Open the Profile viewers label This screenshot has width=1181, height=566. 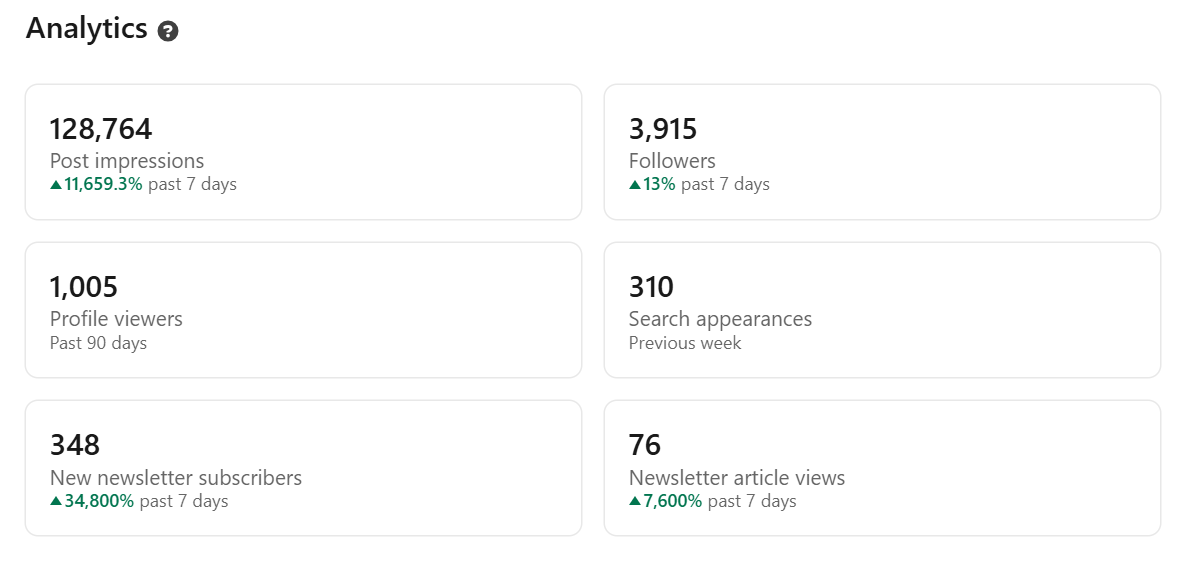click(116, 319)
